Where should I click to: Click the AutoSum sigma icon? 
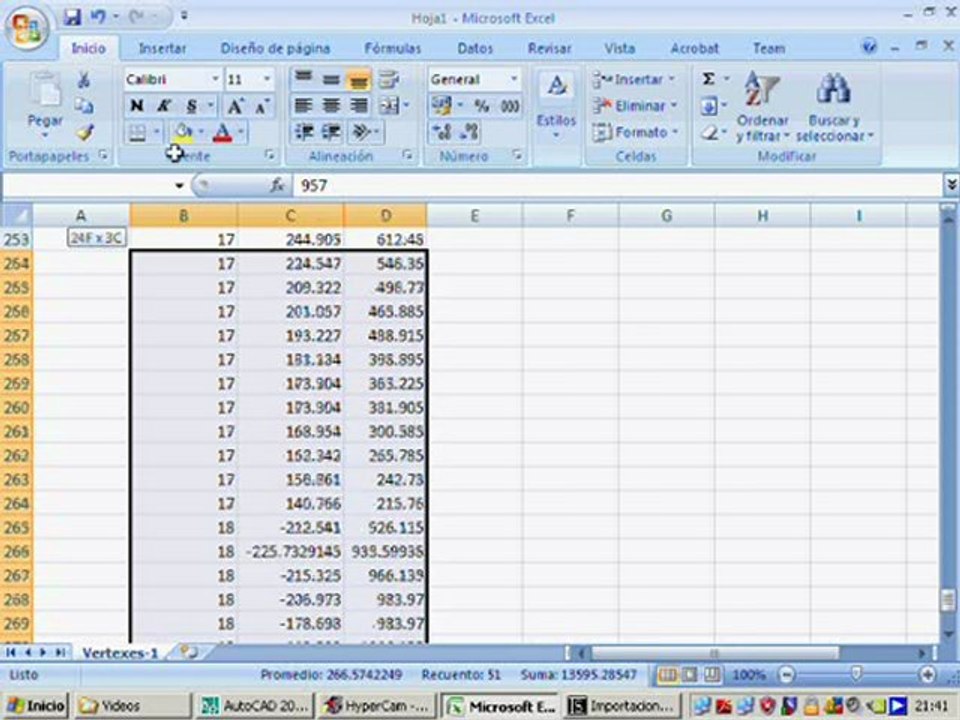pos(708,78)
